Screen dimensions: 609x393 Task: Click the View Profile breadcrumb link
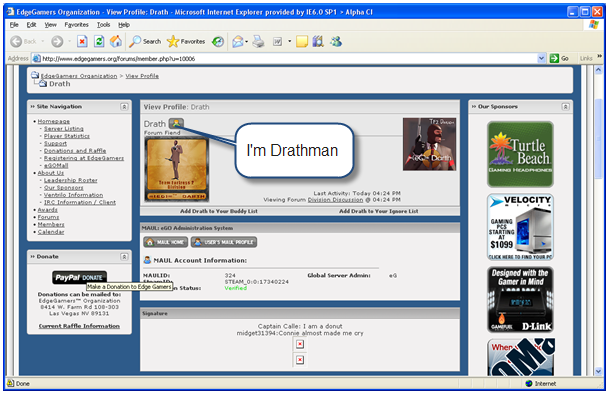(142, 76)
